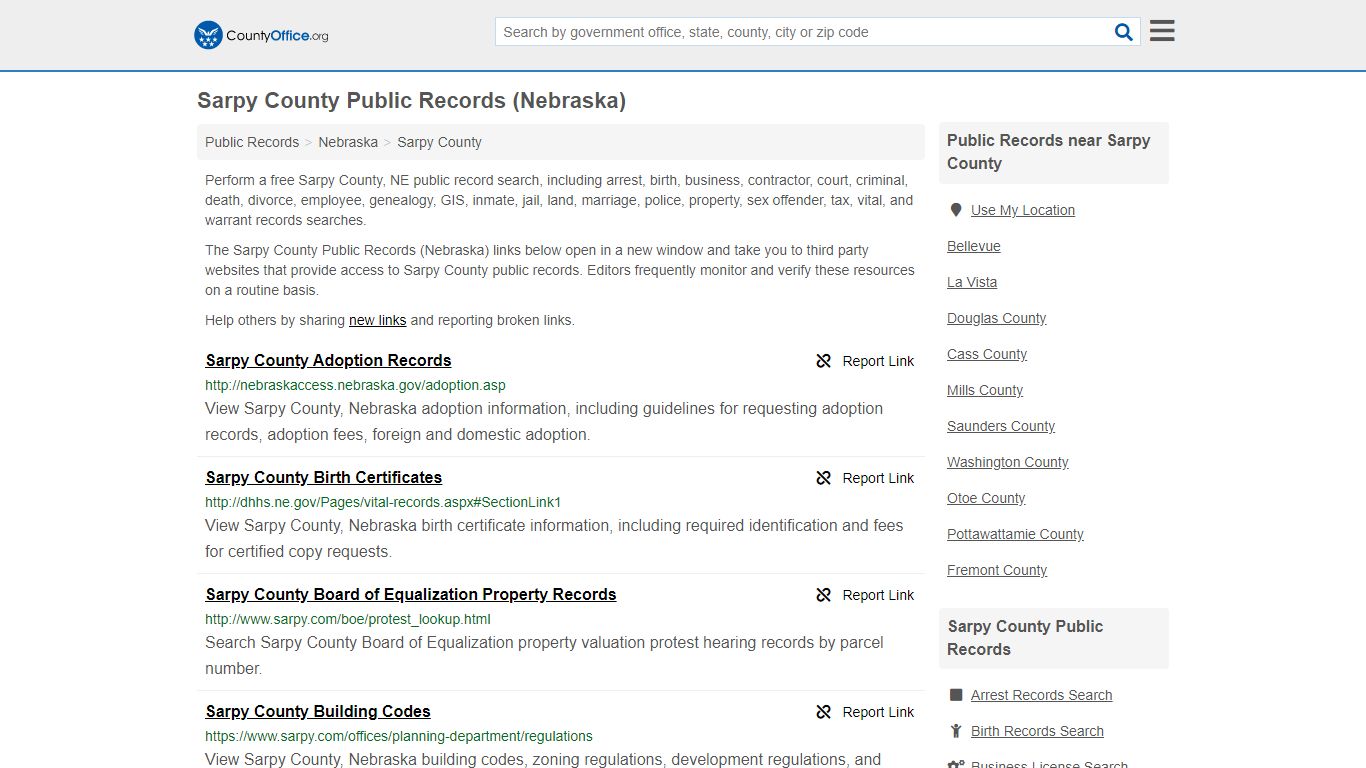Click the location pin icon
The image size is (1366, 768).
point(956,210)
